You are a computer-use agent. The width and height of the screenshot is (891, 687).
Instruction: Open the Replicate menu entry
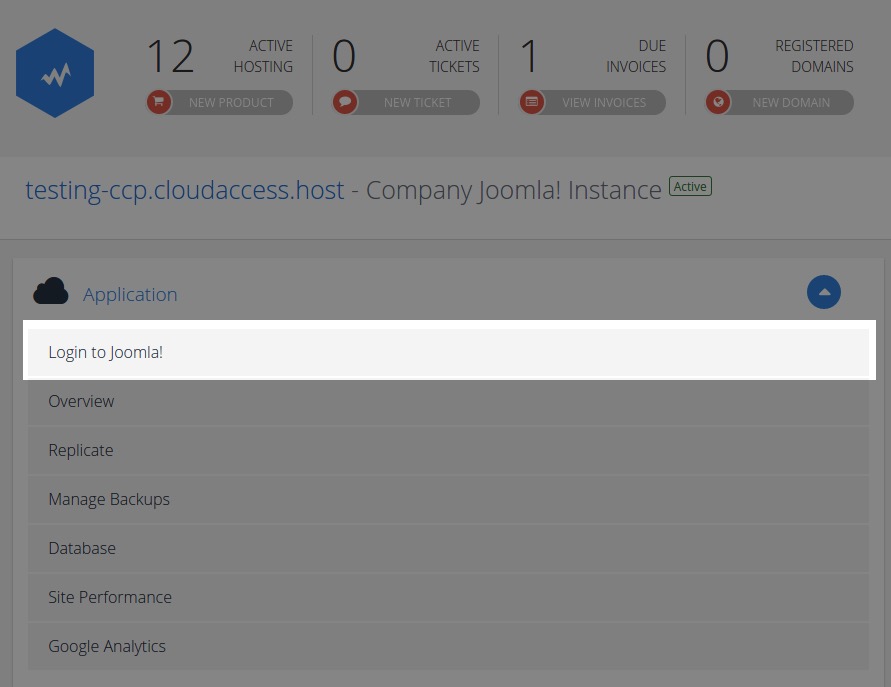click(x=448, y=450)
